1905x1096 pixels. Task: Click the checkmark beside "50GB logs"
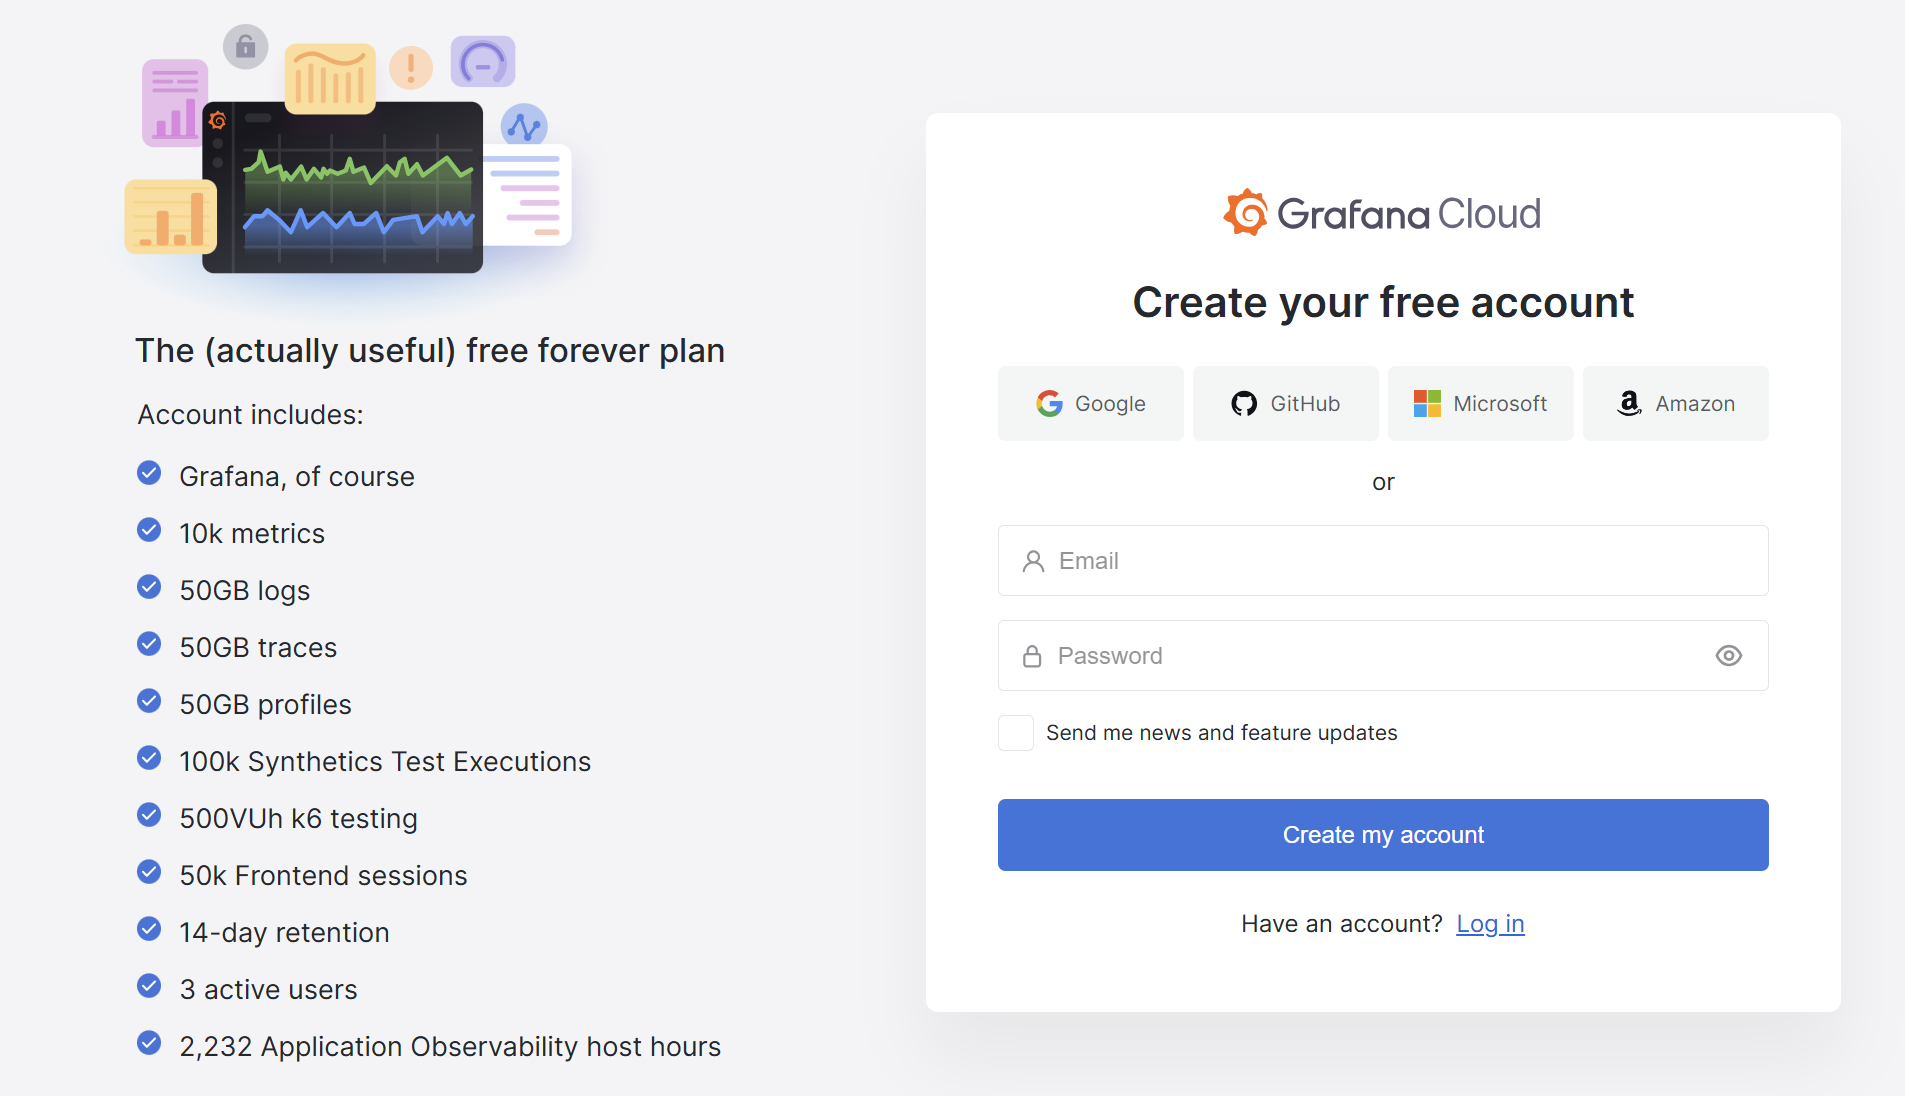point(149,587)
